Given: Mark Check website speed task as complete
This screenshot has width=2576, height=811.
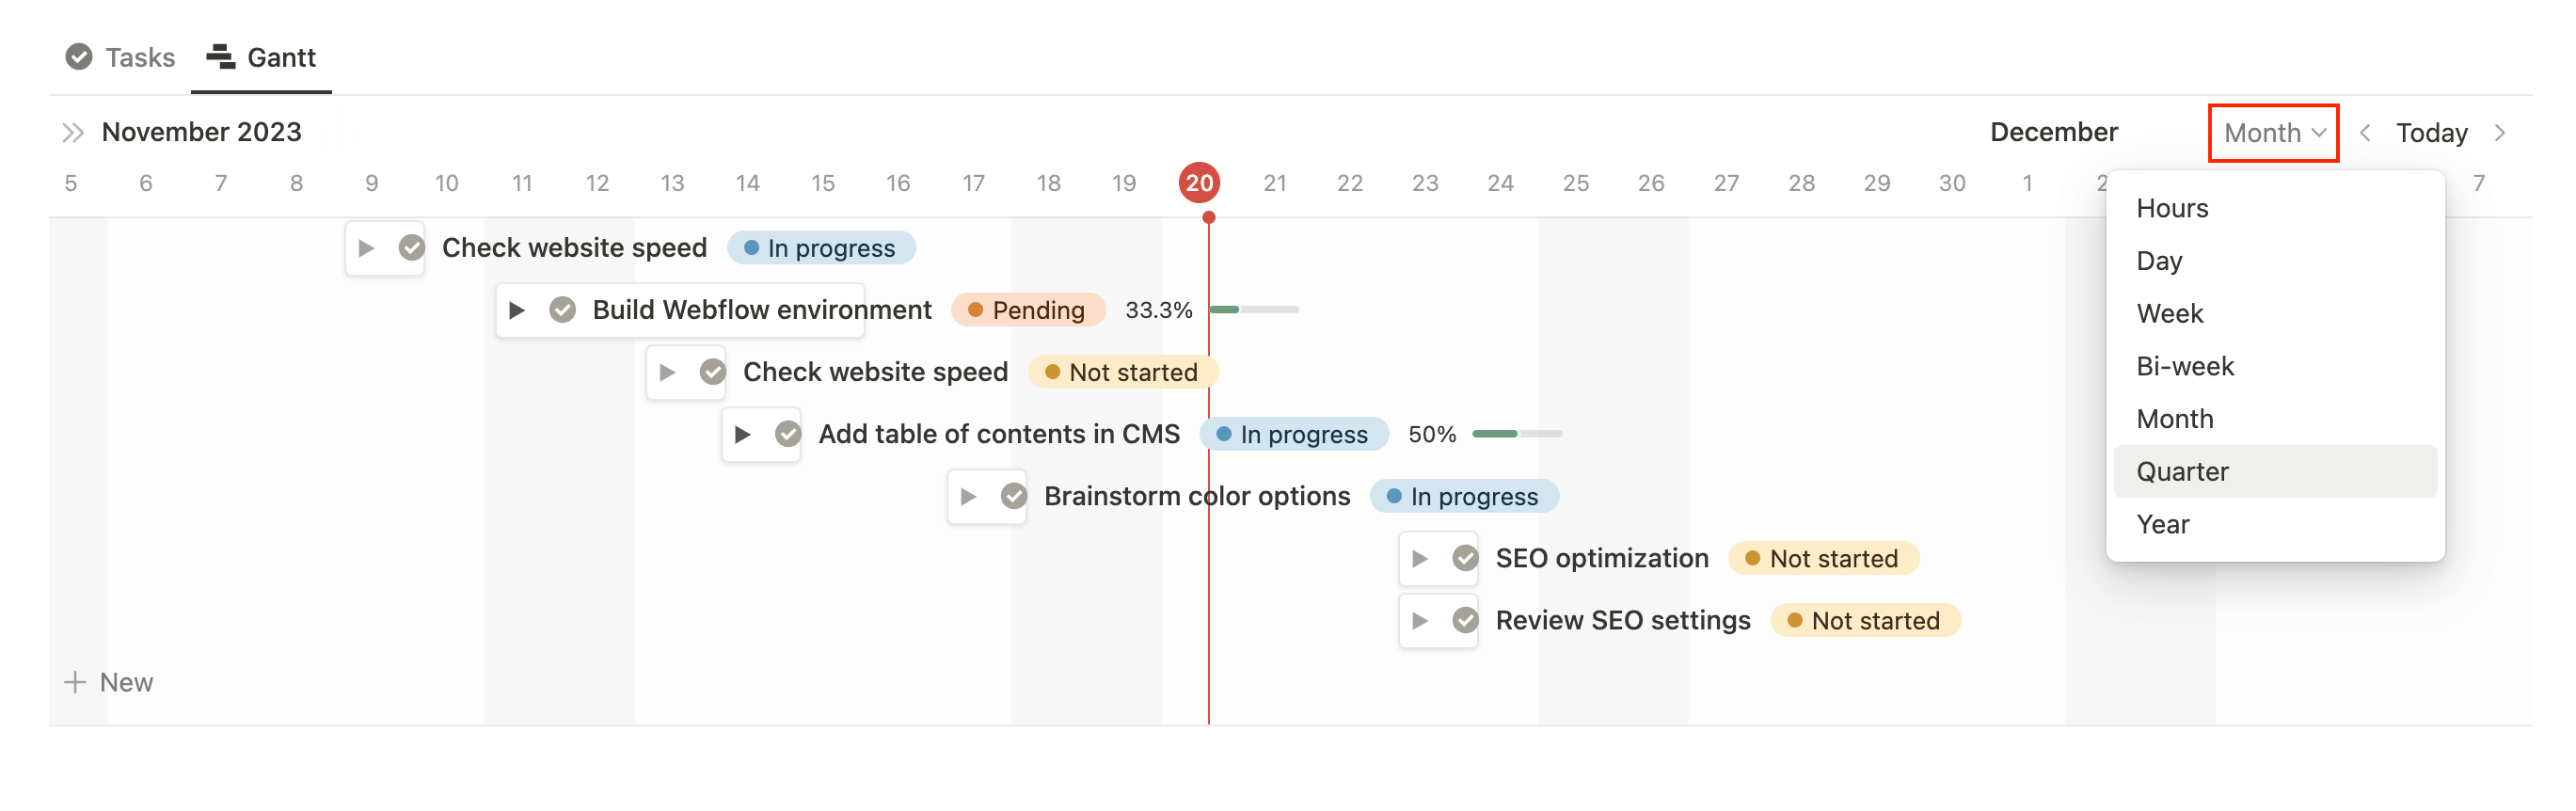Looking at the screenshot, I should coord(410,247).
